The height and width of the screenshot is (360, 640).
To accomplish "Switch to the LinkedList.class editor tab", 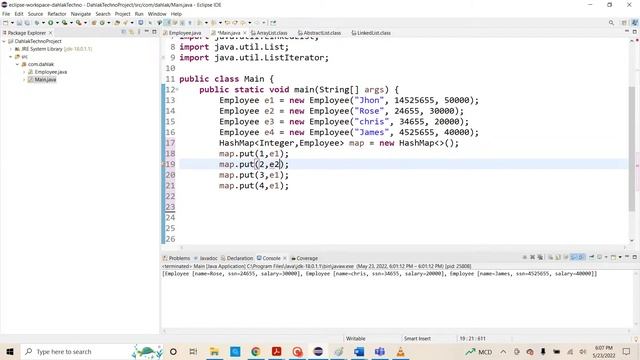I will coord(371,33).
